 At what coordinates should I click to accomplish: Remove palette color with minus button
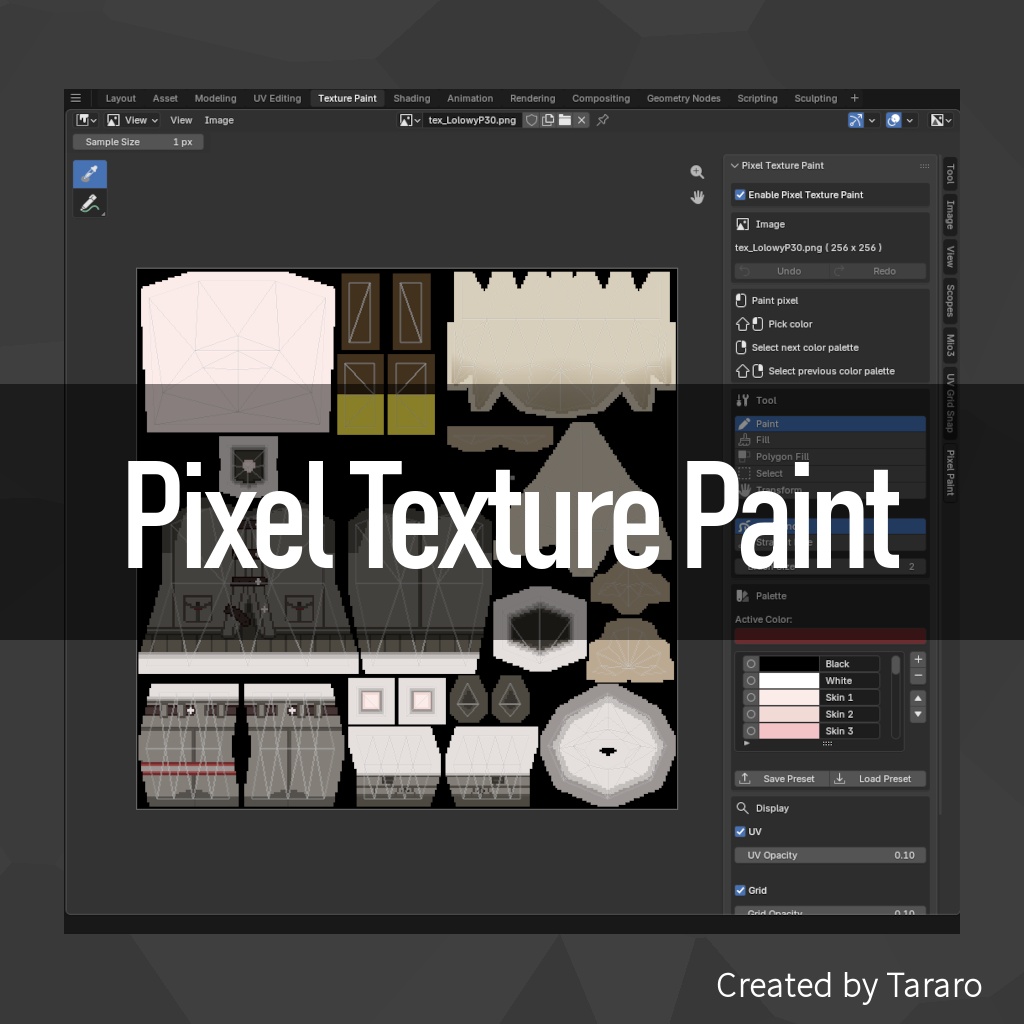pos(918,676)
